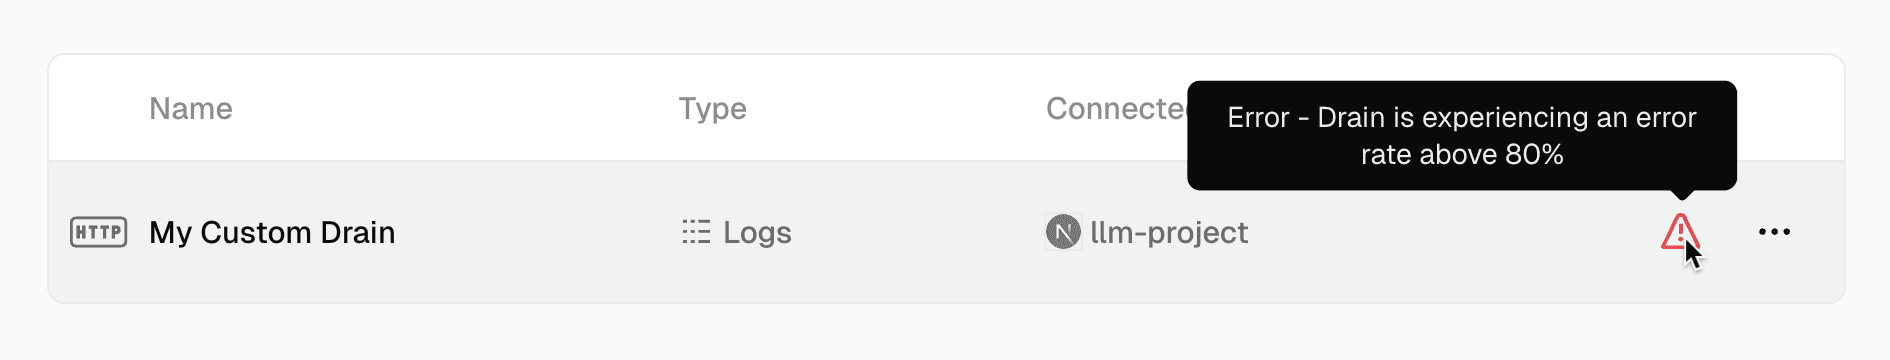Sort by the Type column header

(x=712, y=108)
